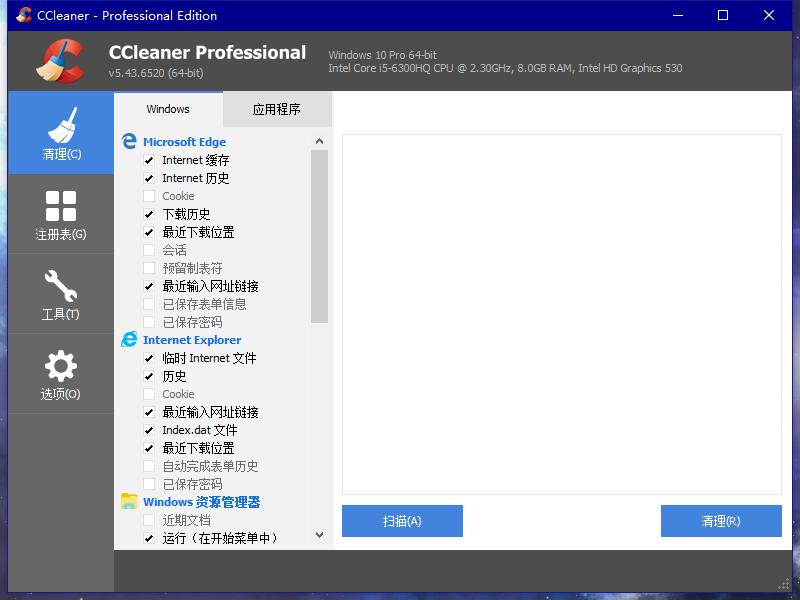Click the Intel Core i5-6300HQ system info text
The image size is (800, 600).
pos(505,68)
